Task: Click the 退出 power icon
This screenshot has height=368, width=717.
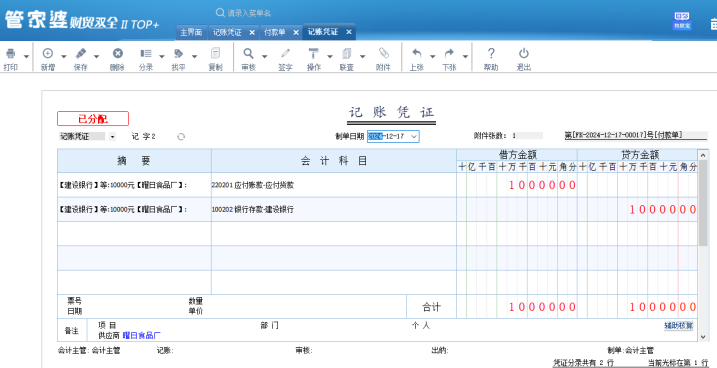Action: [x=524, y=53]
